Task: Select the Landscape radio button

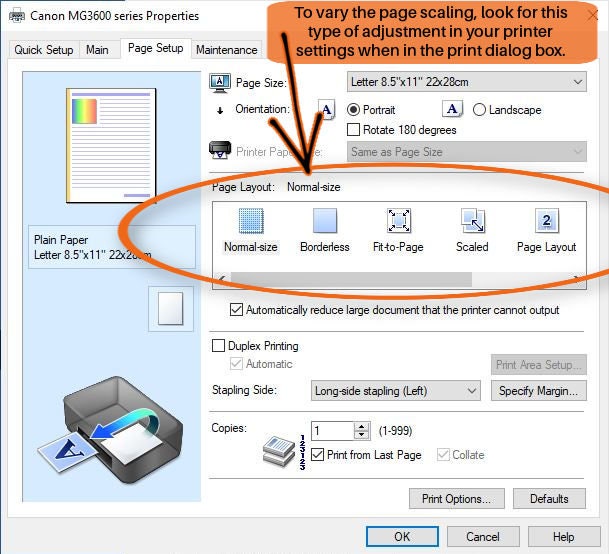Action: tap(479, 110)
